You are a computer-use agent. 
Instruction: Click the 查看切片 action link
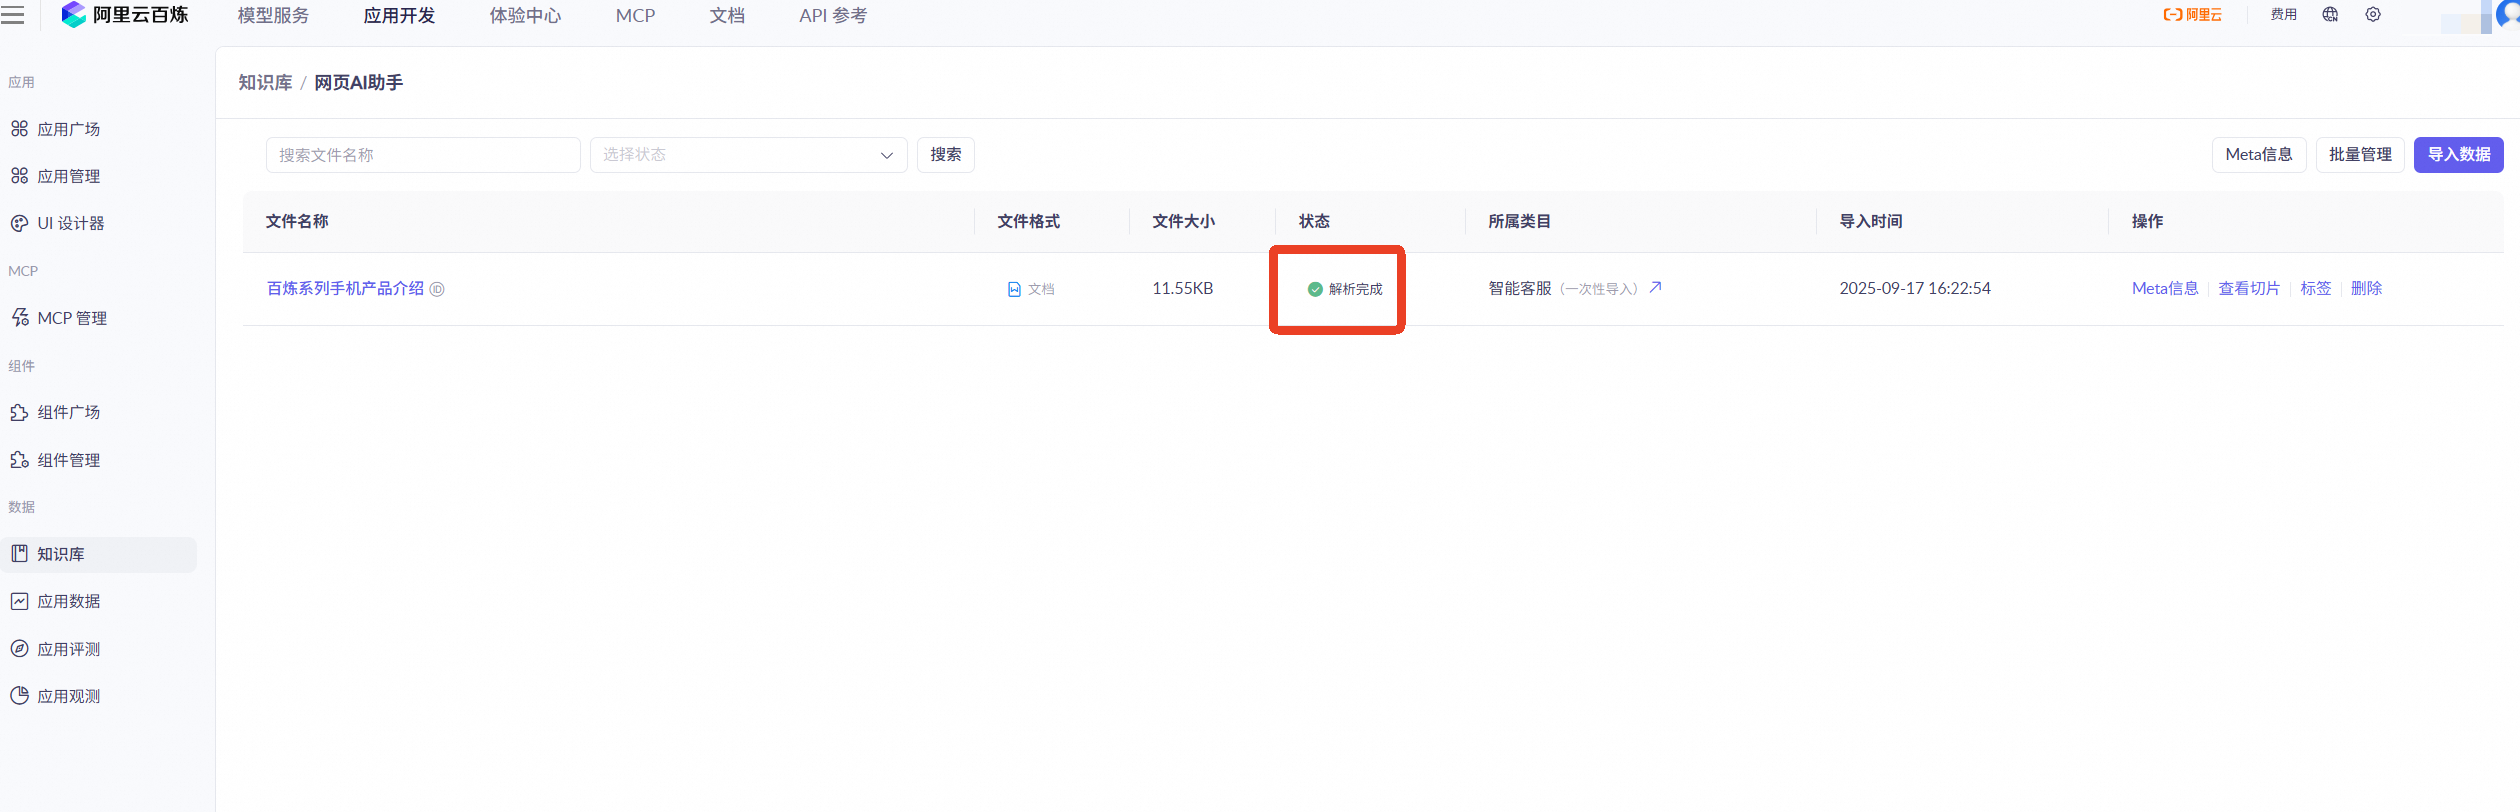pos(2249,288)
